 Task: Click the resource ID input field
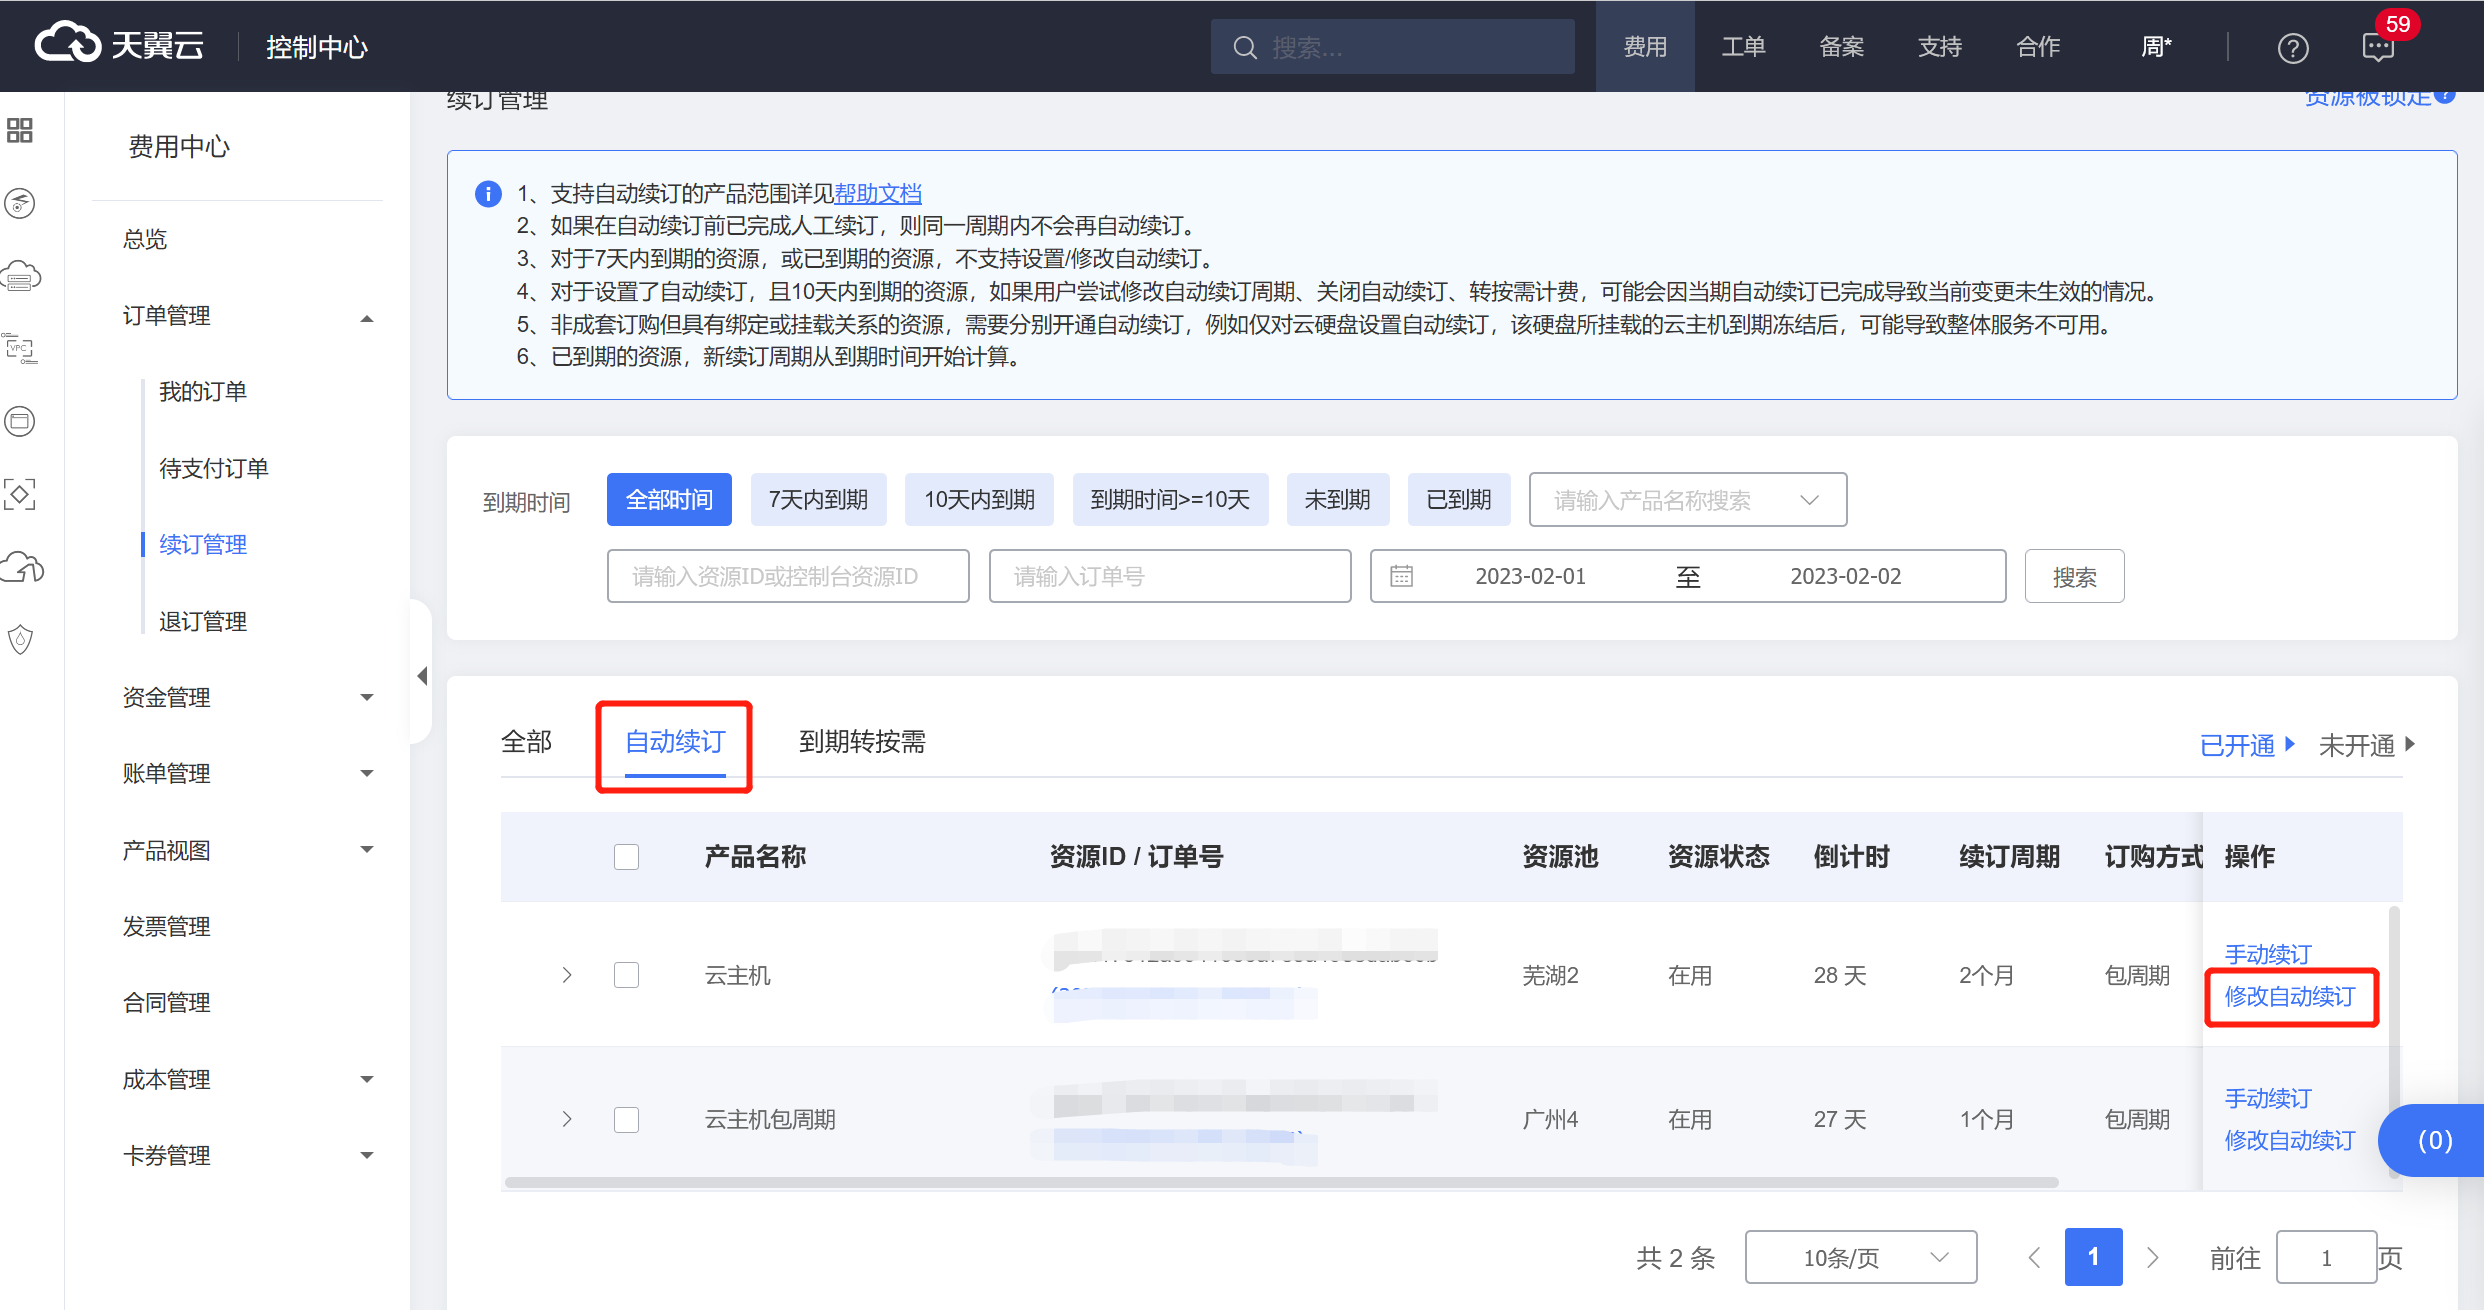[787, 577]
